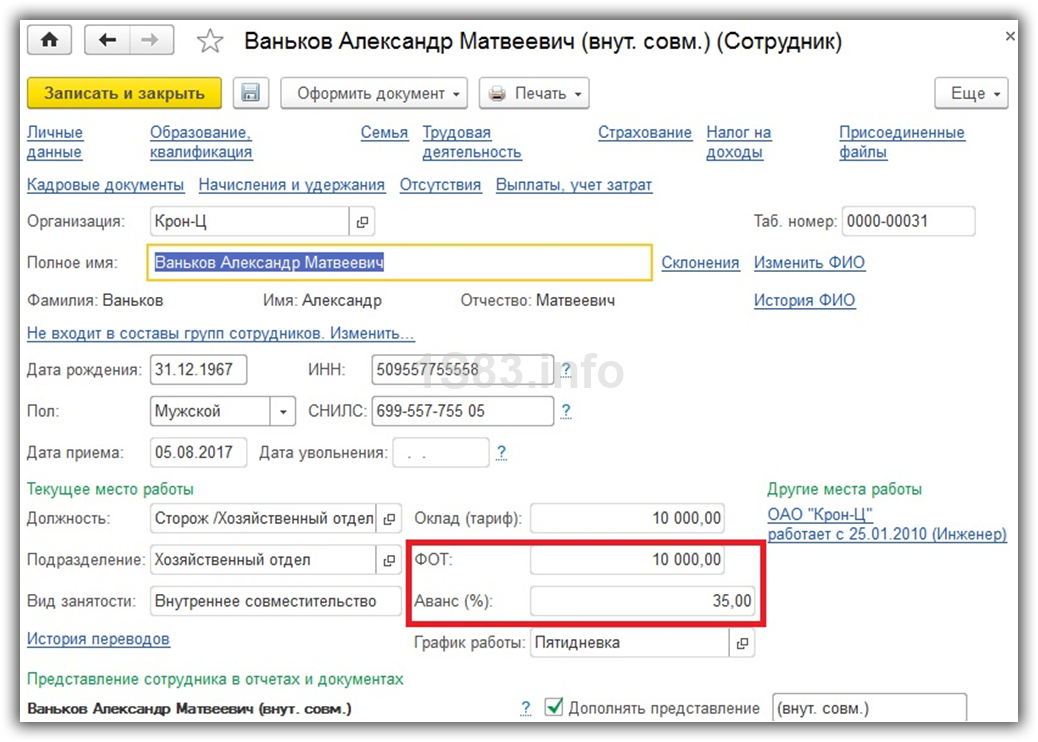1038x742 pixels.
Task: Navigate back with the left arrow
Action: click(x=107, y=40)
